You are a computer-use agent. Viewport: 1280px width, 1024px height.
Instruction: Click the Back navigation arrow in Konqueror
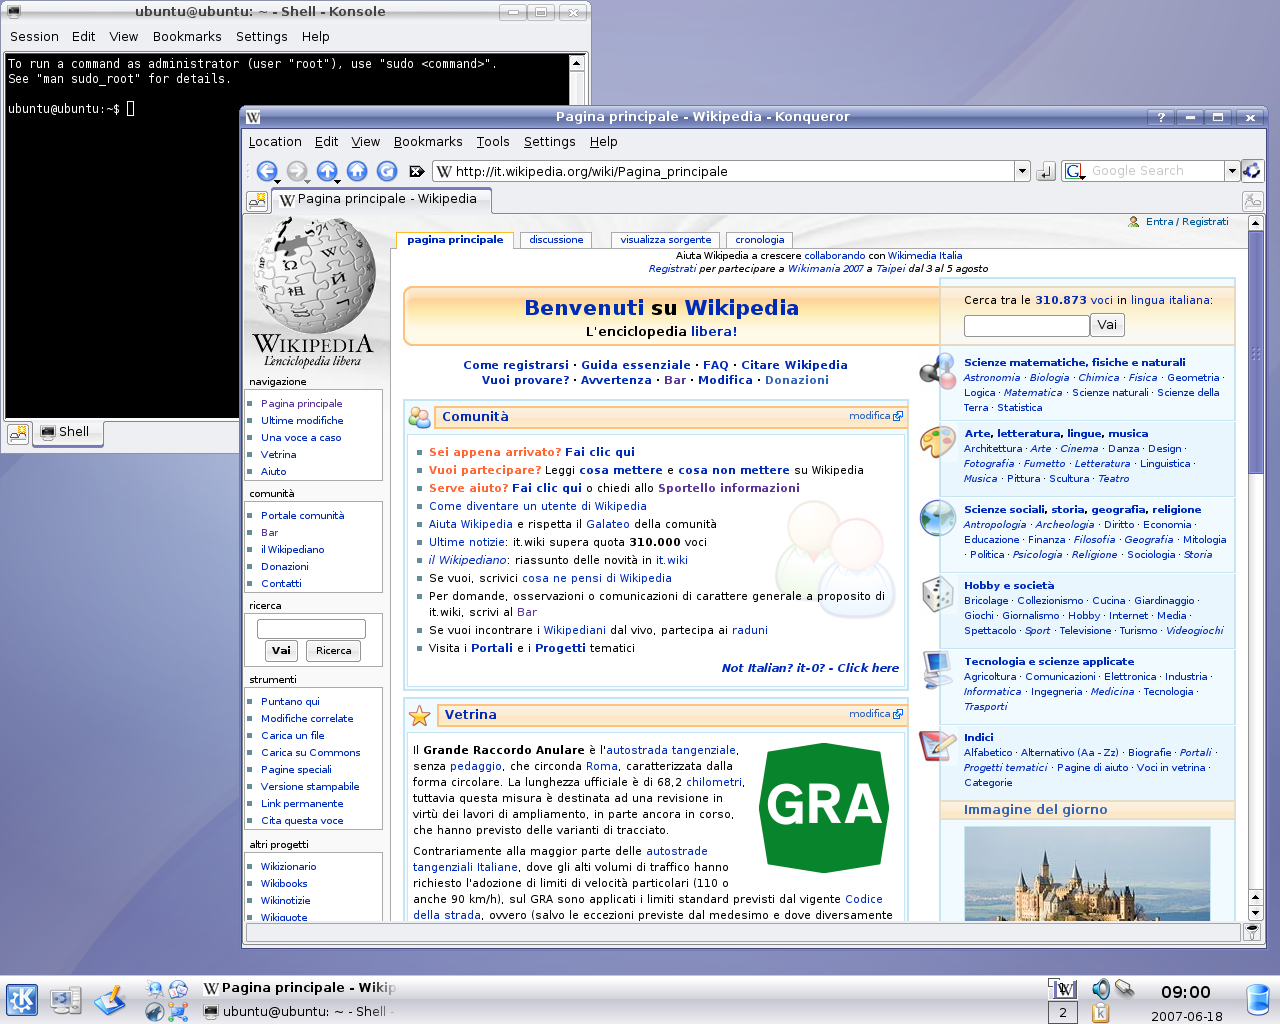pyautogui.click(x=266, y=171)
